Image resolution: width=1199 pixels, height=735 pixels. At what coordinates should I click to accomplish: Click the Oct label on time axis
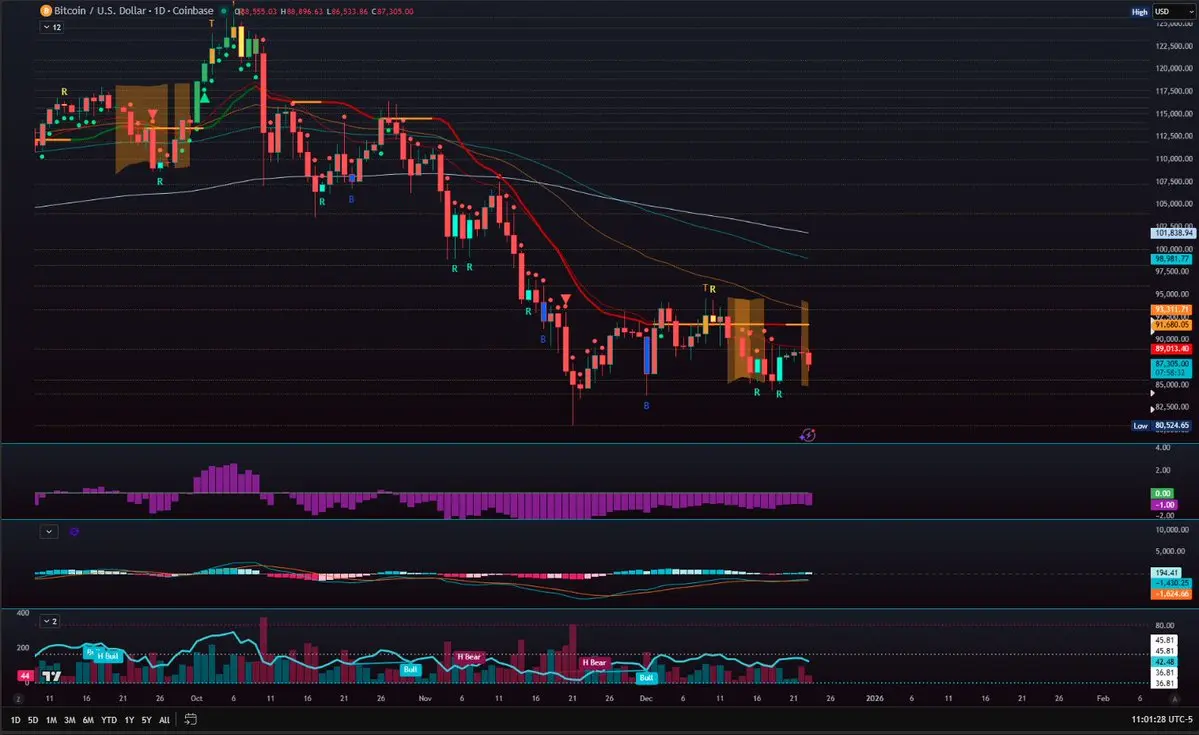click(197, 698)
